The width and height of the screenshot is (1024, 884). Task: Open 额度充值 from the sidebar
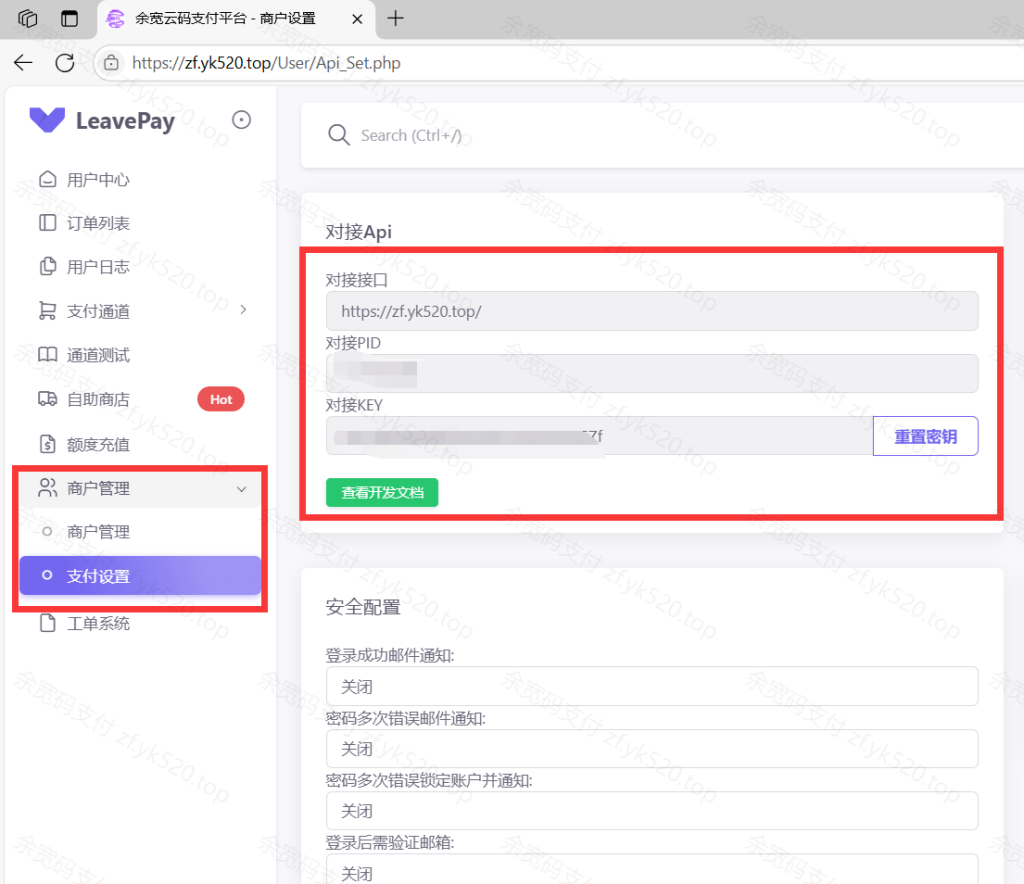coord(98,444)
